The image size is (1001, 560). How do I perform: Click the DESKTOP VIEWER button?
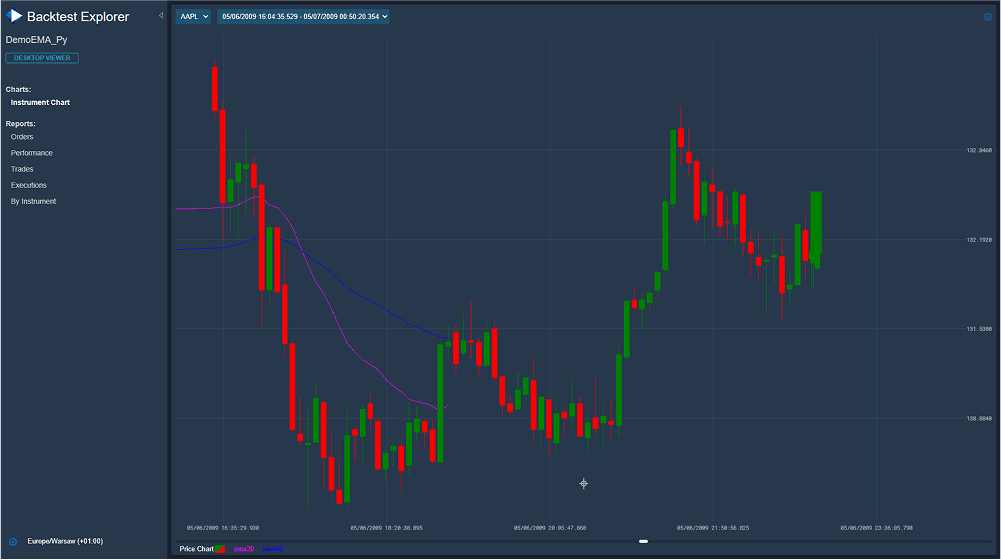point(42,58)
